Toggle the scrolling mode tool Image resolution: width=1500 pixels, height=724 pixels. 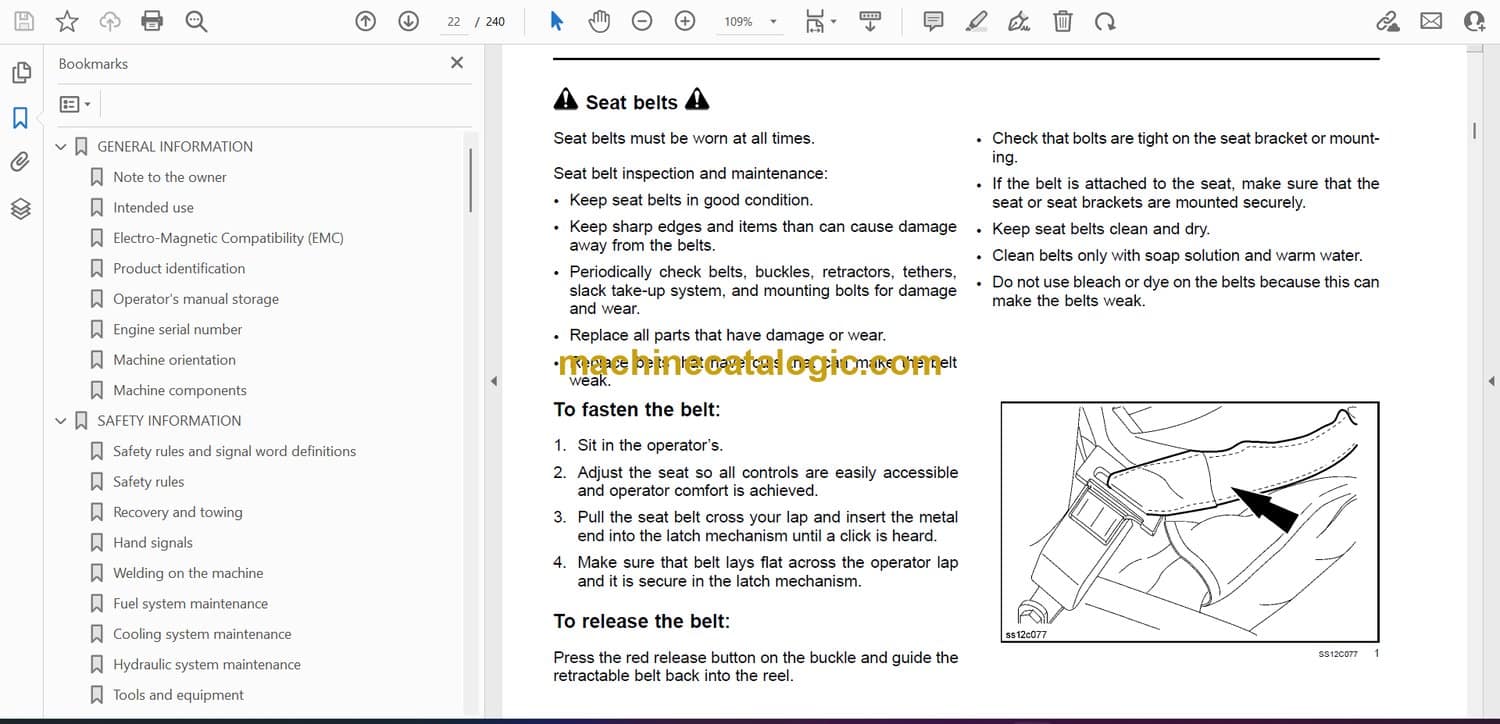tap(870, 21)
